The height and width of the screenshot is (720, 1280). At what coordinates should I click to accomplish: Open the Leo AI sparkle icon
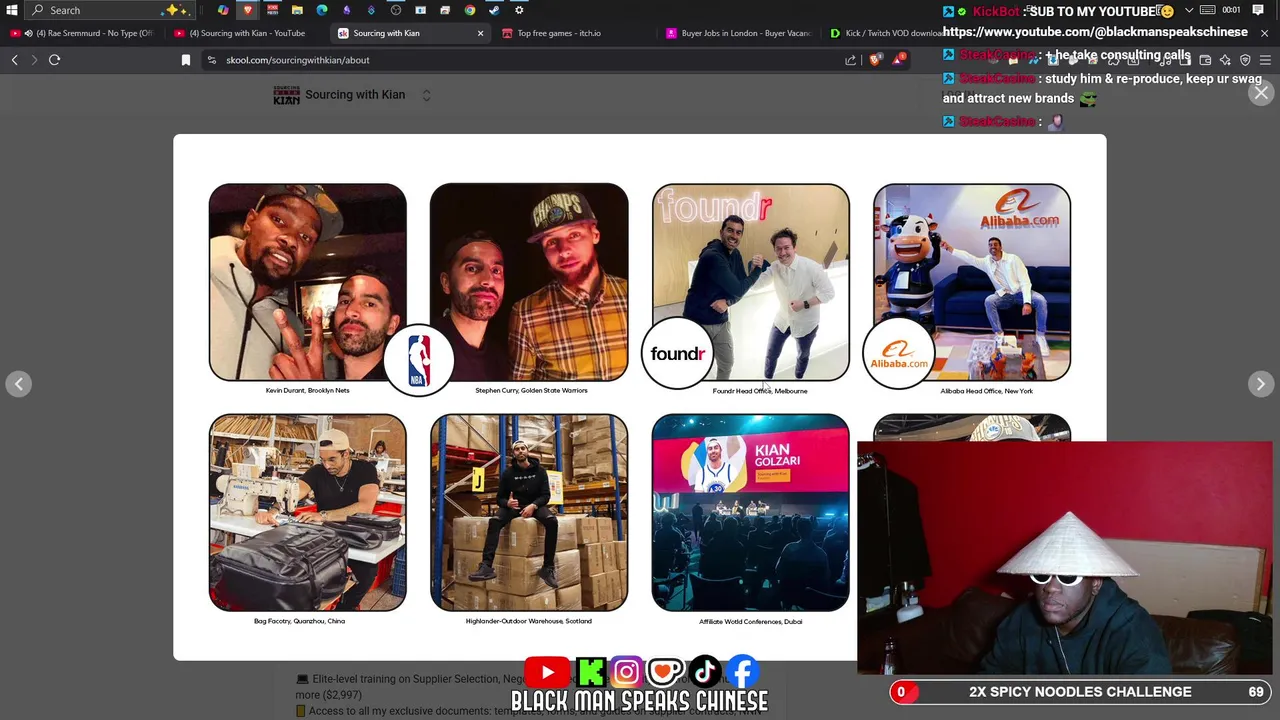(x=1225, y=60)
